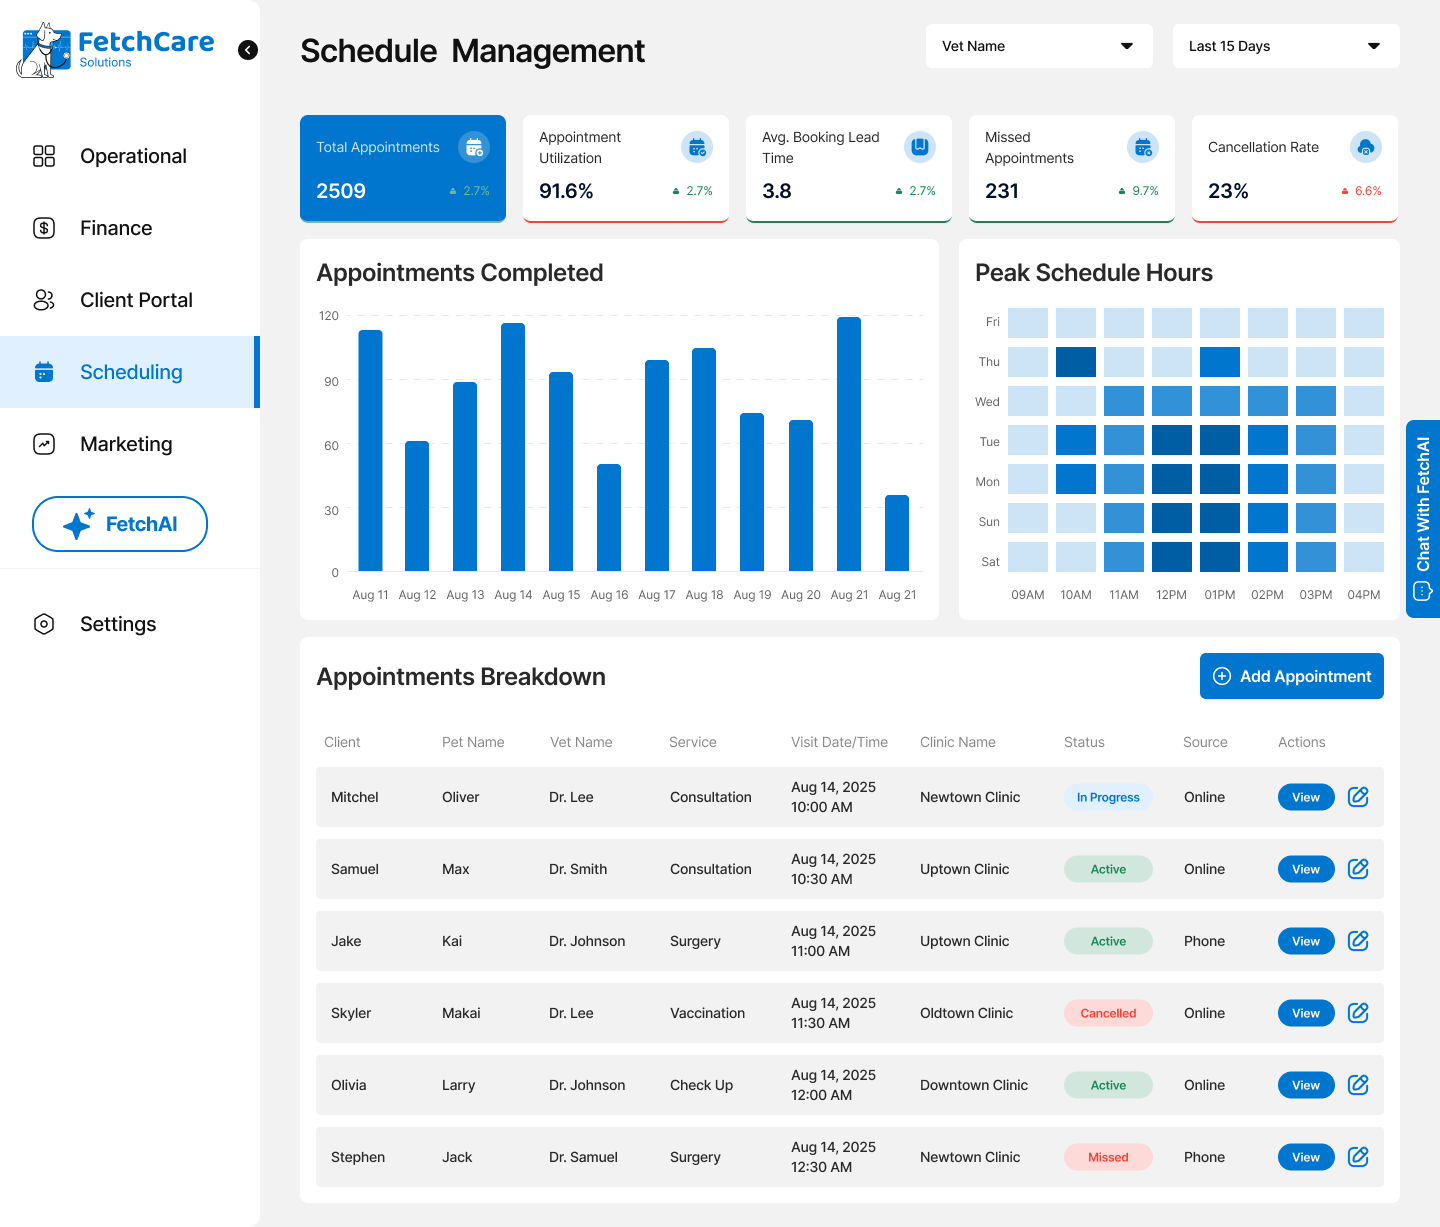The width and height of the screenshot is (1440, 1227).
Task: Collapse the sidebar with the arrow icon
Action: (x=248, y=50)
